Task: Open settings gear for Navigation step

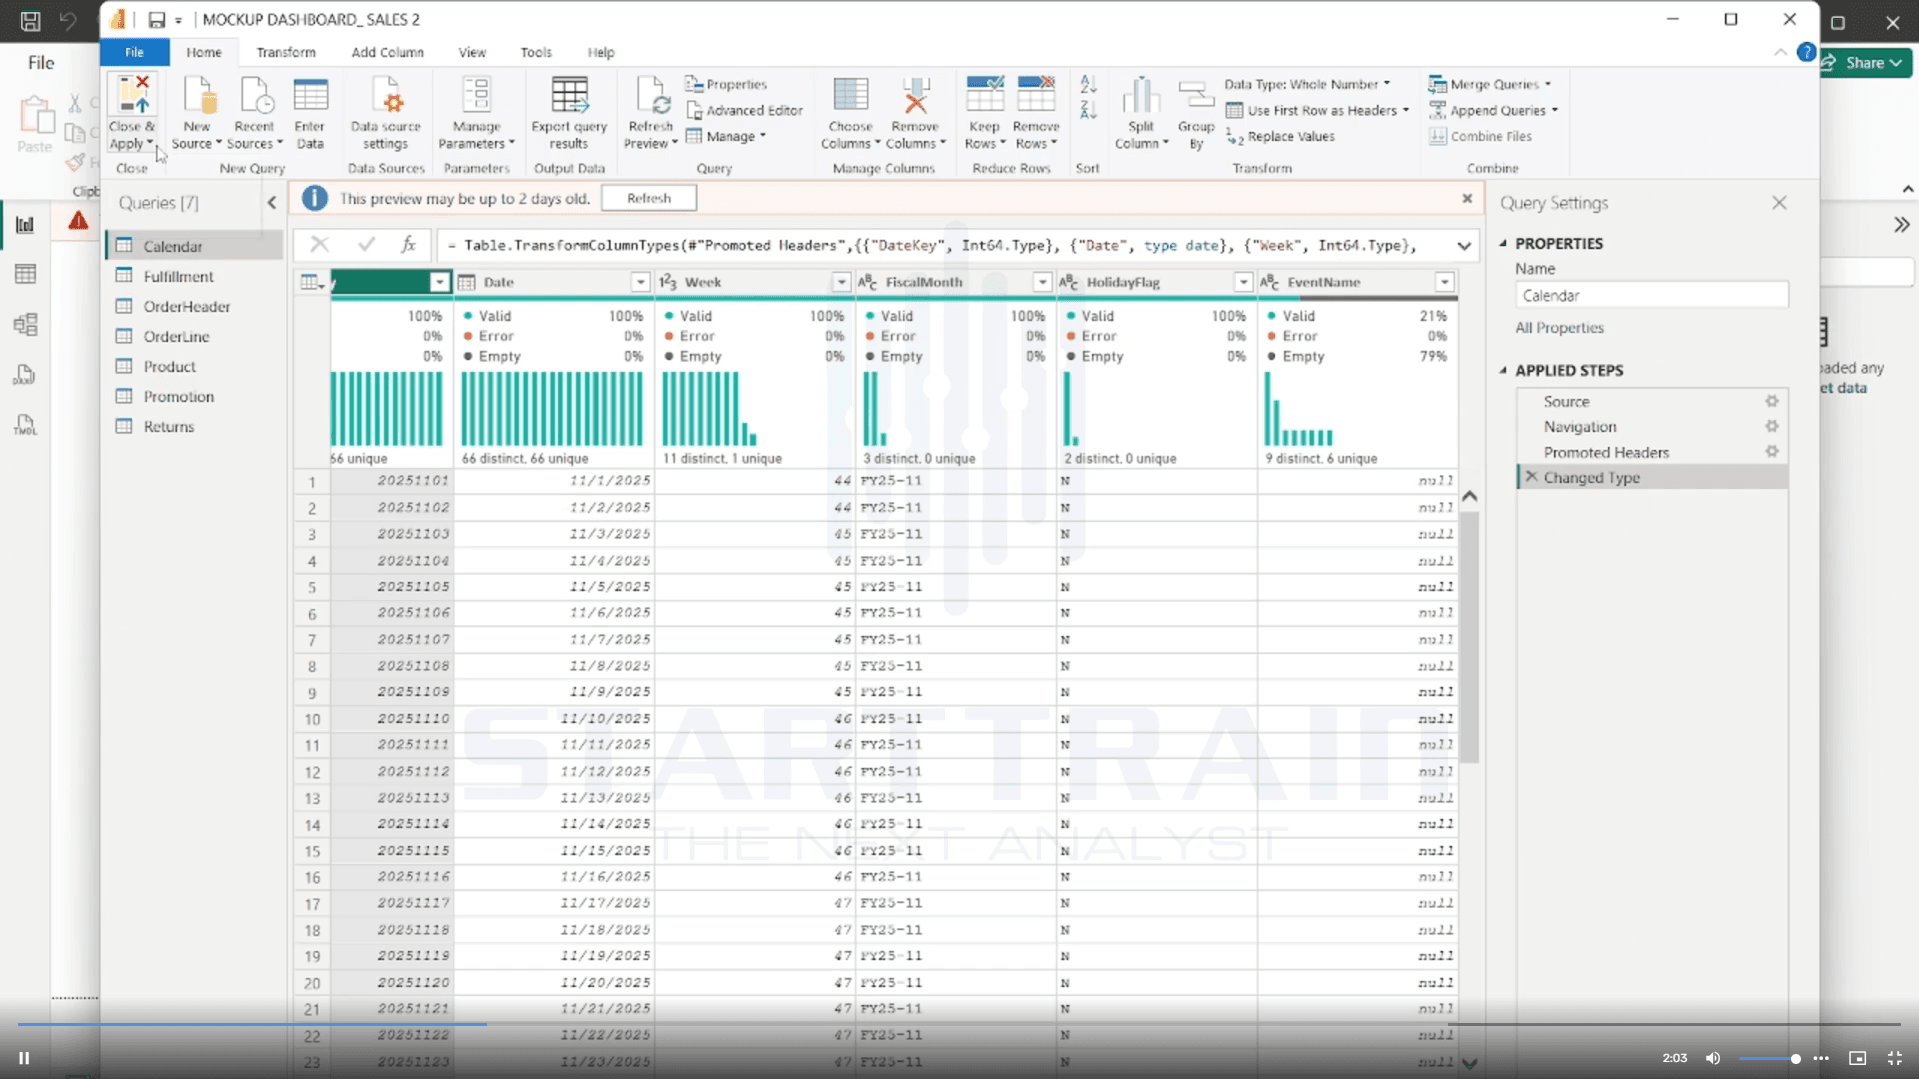Action: click(x=1772, y=426)
